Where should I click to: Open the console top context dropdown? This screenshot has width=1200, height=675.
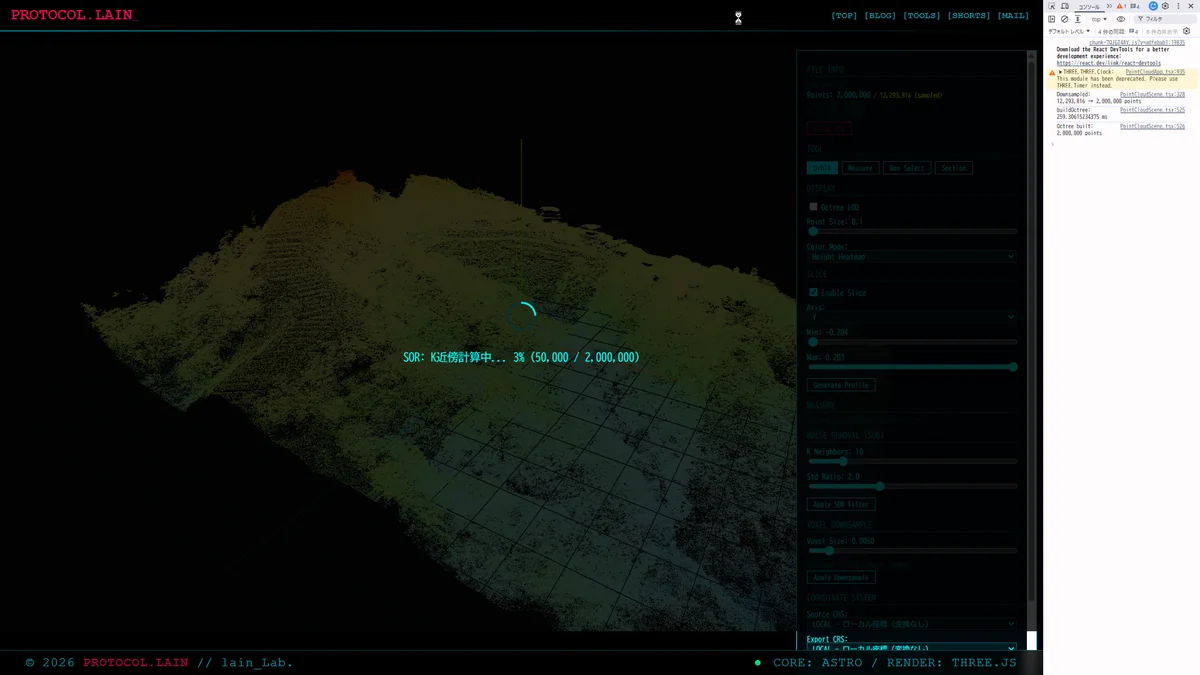1099,19
